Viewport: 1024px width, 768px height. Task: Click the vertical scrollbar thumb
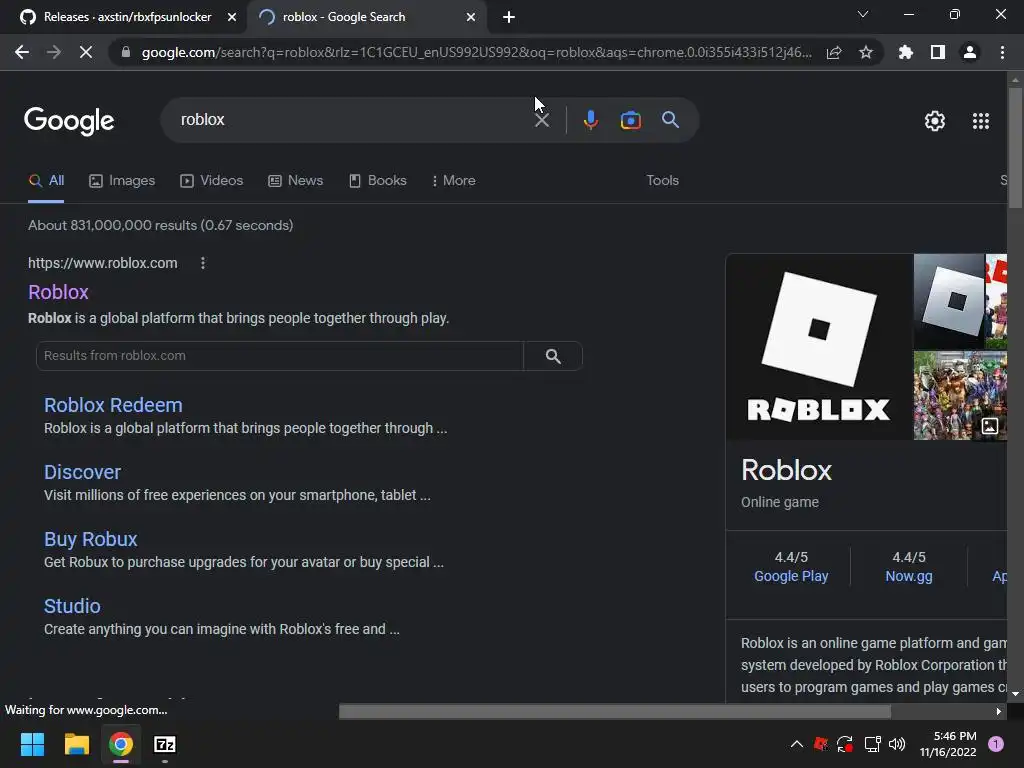click(x=1015, y=148)
